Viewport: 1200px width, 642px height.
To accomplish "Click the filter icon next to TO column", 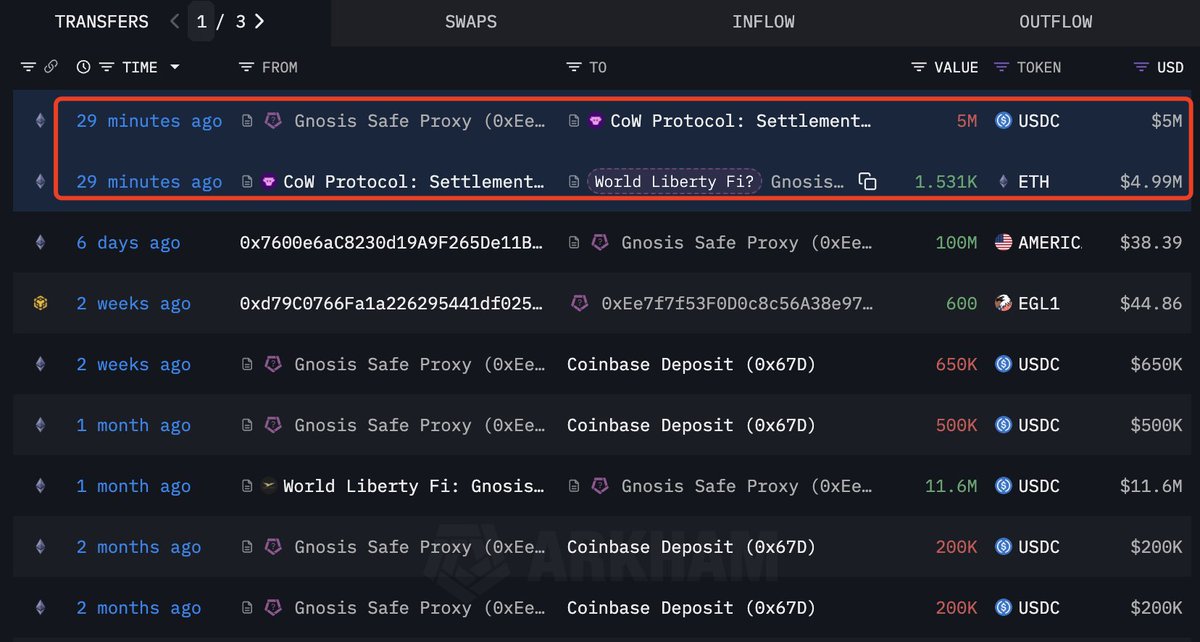I will [574, 67].
